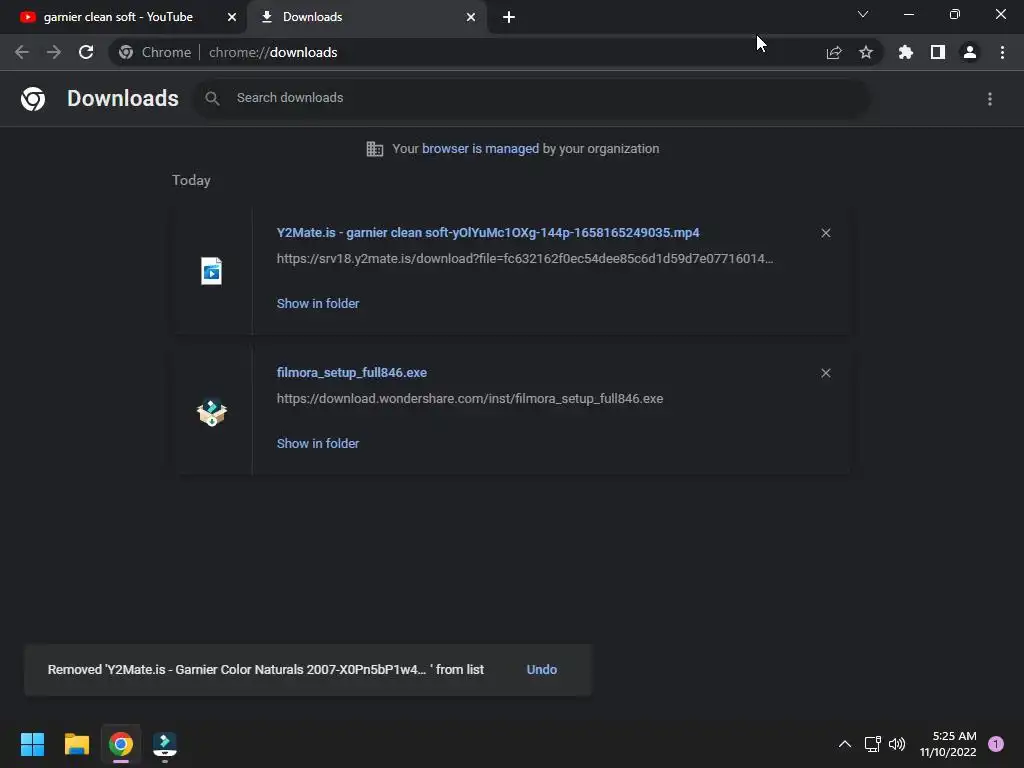The image size is (1024, 768).
Task: Remove the Y2Mate mp4 download from list
Action: [825, 233]
